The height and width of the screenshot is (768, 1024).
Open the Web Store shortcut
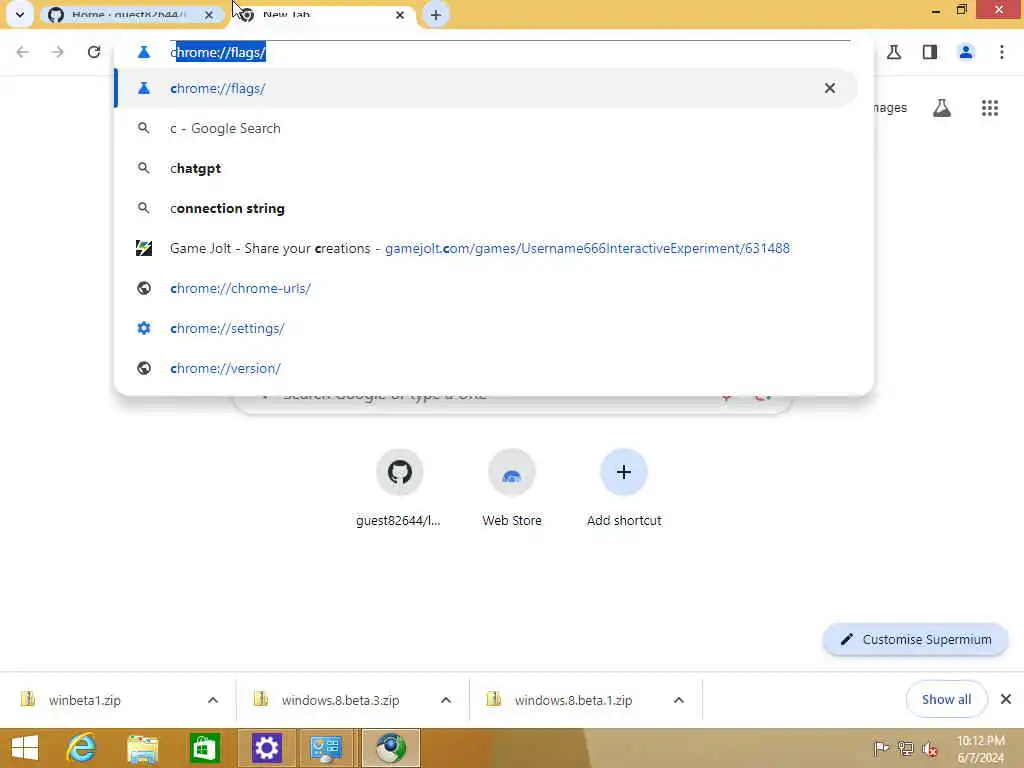[512, 488]
